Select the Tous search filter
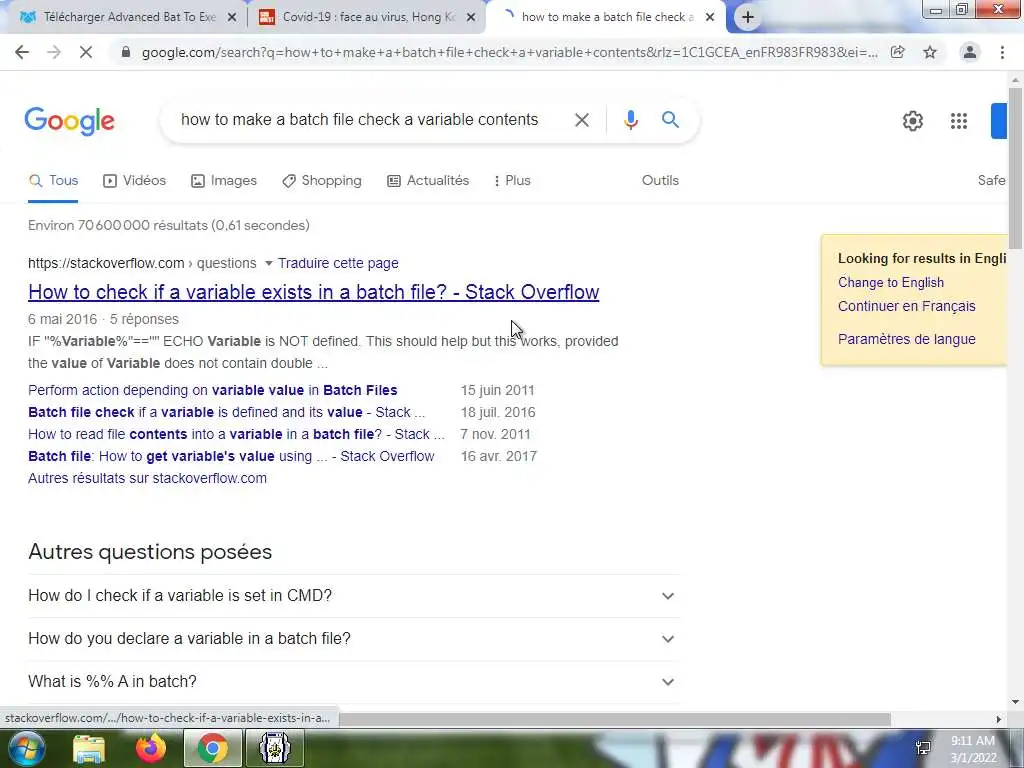The height and width of the screenshot is (768, 1024). click(x=53, y=180)
